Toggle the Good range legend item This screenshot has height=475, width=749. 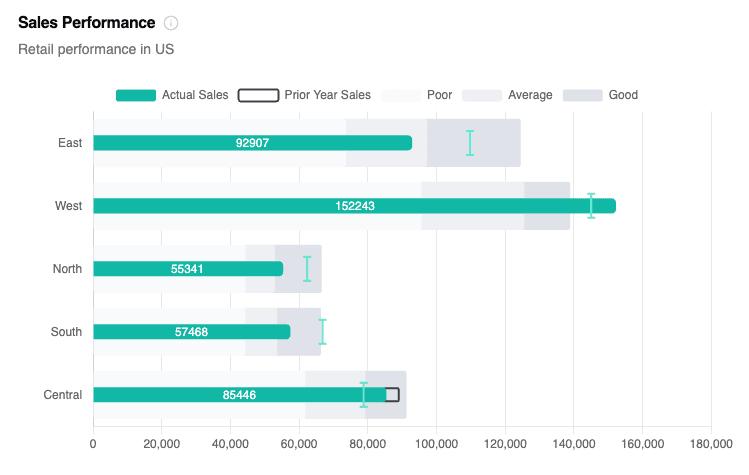click(x=622, y=95)
